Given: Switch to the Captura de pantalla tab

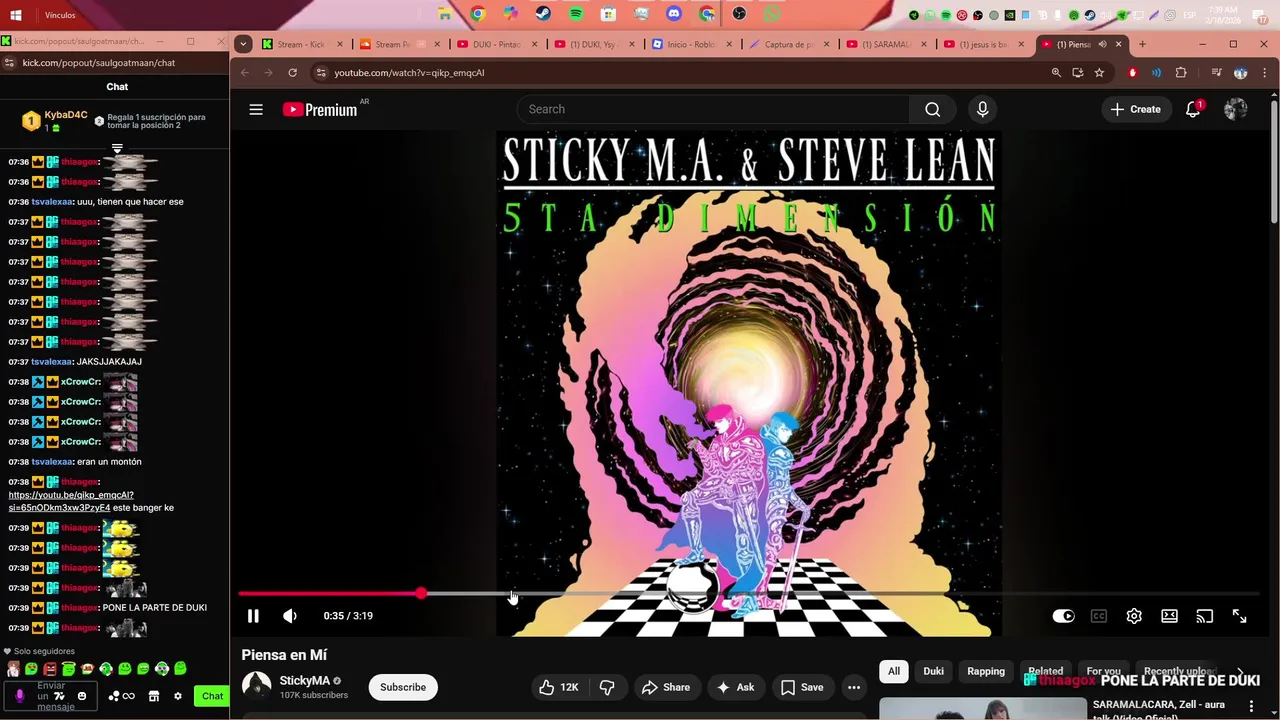Looking at the screenshot, I should pyautogui.click(x=789, y=44).
